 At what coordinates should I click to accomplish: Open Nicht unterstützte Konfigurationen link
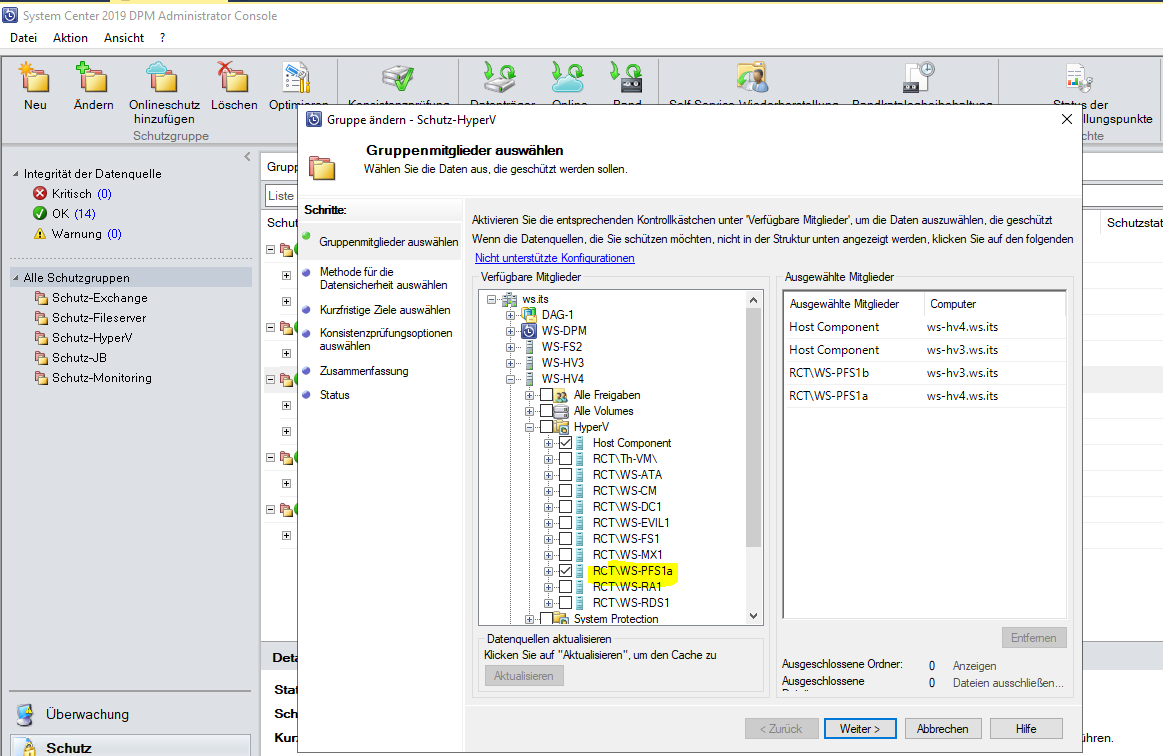point(555,258)
